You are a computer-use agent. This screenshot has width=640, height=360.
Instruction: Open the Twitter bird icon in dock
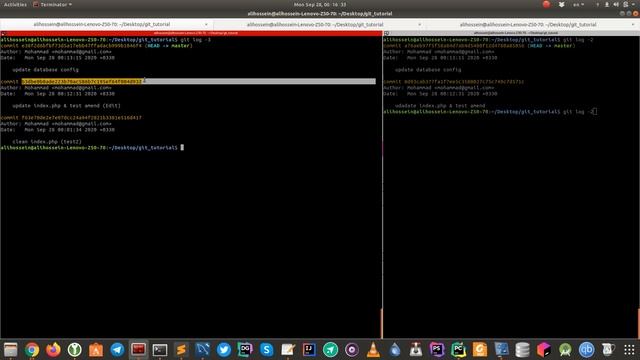pos(224,349)
